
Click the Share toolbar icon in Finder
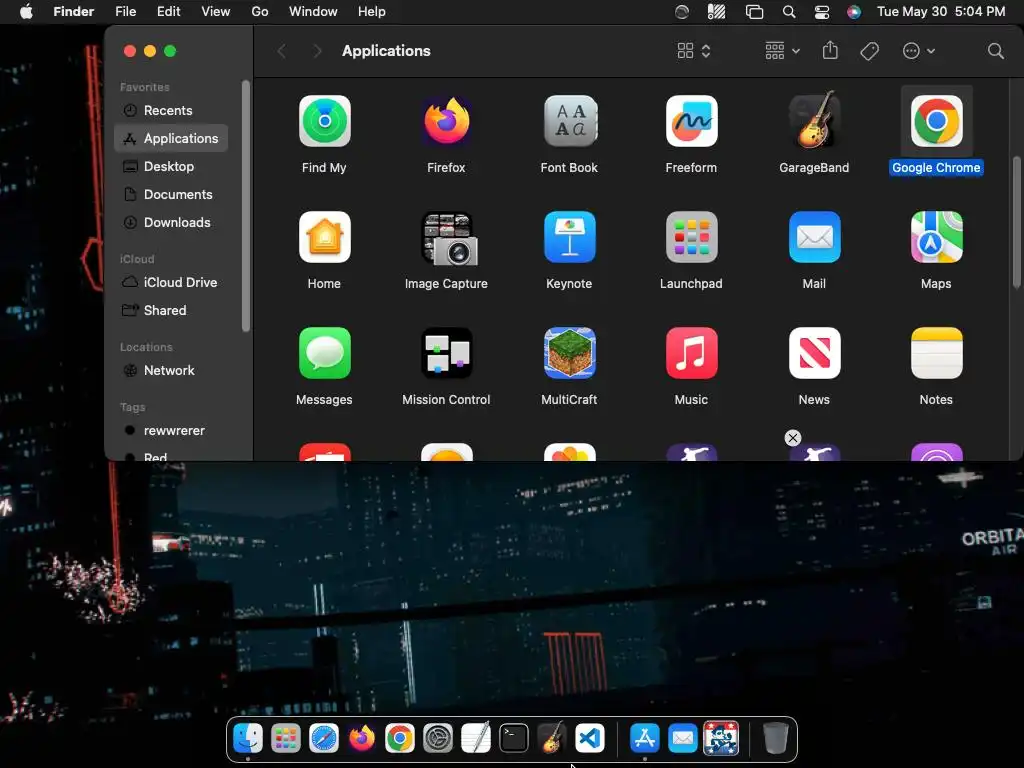[830, 50]
